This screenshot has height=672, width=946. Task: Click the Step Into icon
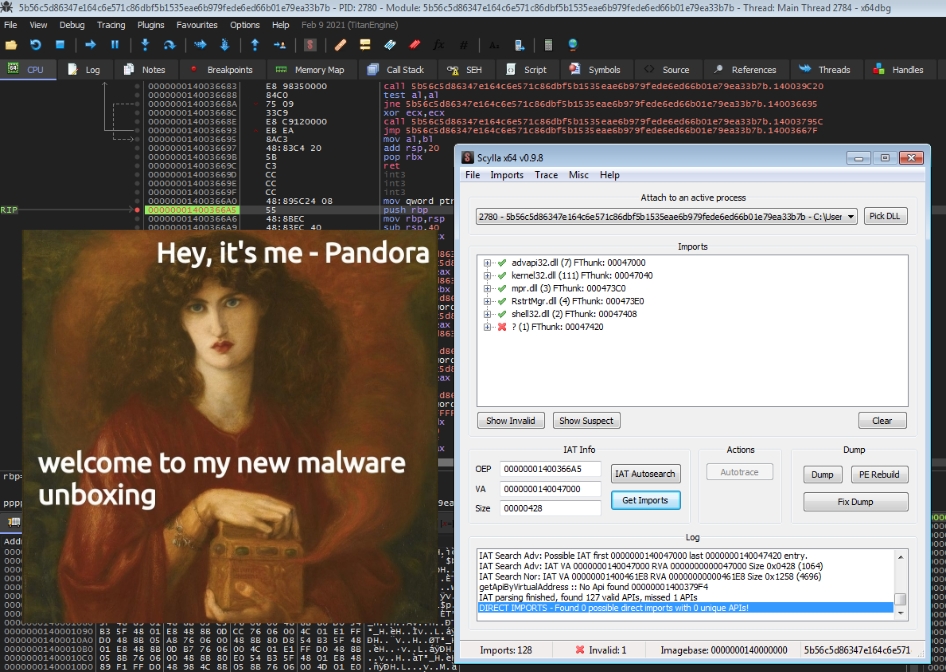[x=145, y=45]
